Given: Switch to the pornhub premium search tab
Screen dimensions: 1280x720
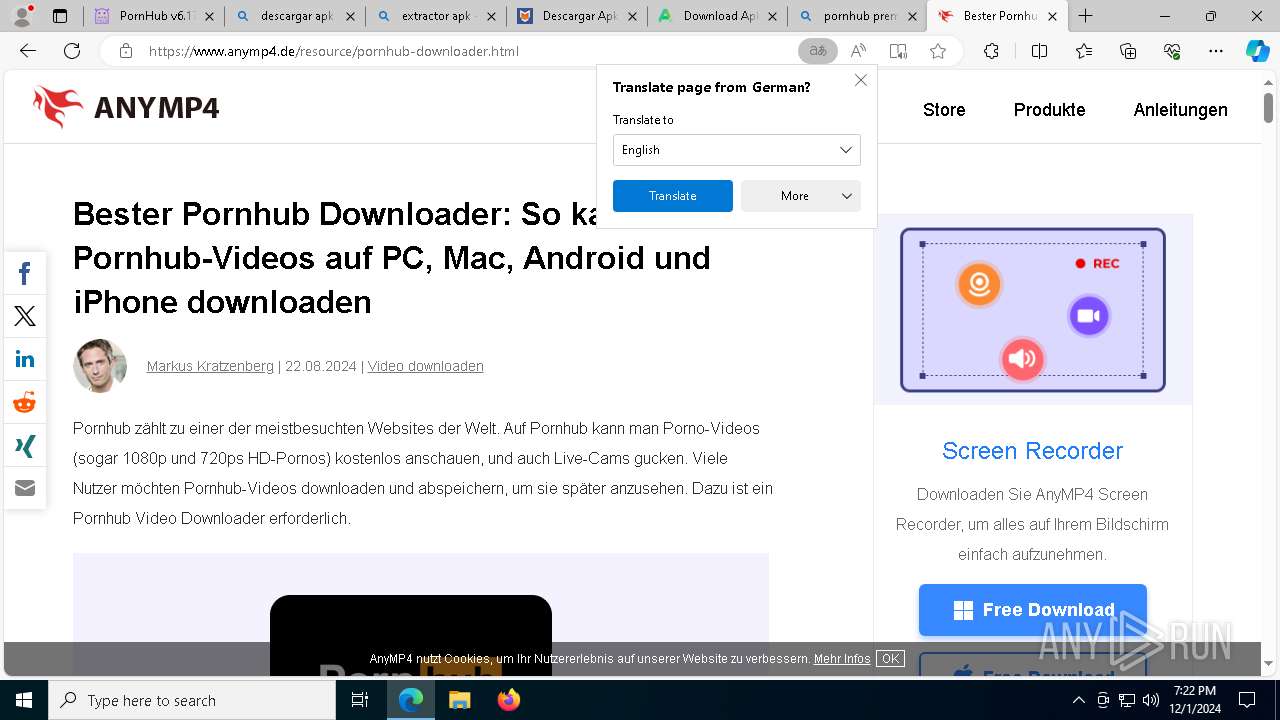Looking at the screenshot, I should [x=857, y=16].
